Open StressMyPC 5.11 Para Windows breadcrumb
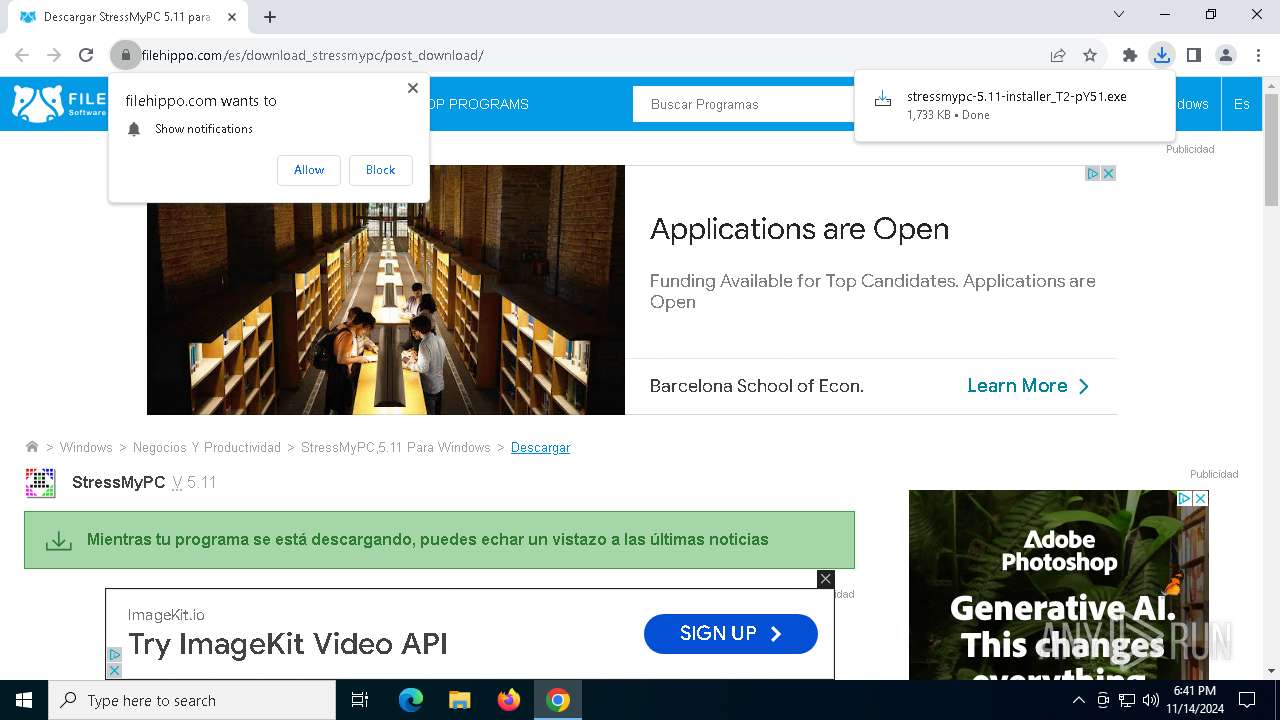This screenshot has height=720, width=1280. [x=395, y=447]
